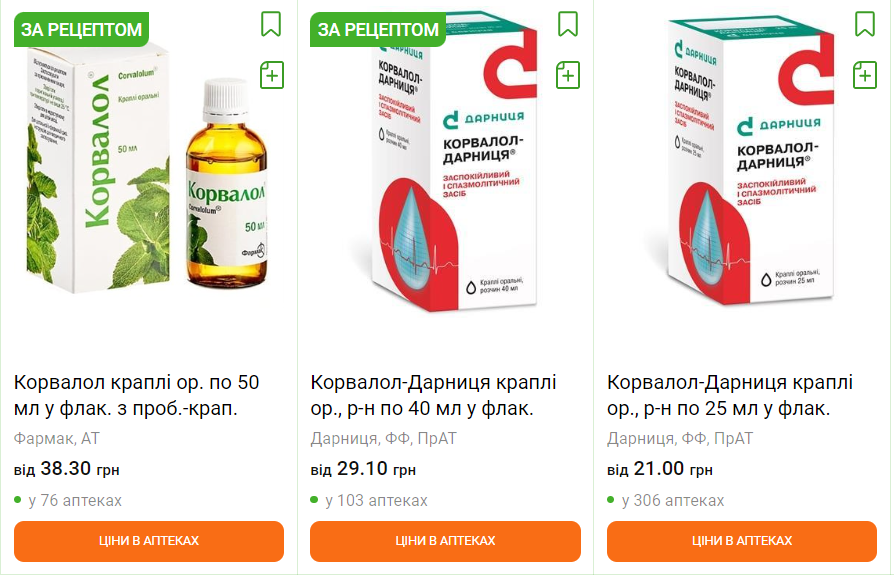Viewport: 894px width, 575px height.
Task: Add Корвалол 50 мл to list icon
Action: pos(272,75)
